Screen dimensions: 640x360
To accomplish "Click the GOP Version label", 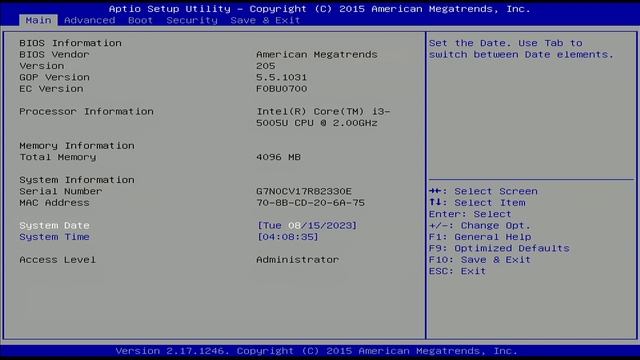I will pyautogui.click(x=54, y=77).
